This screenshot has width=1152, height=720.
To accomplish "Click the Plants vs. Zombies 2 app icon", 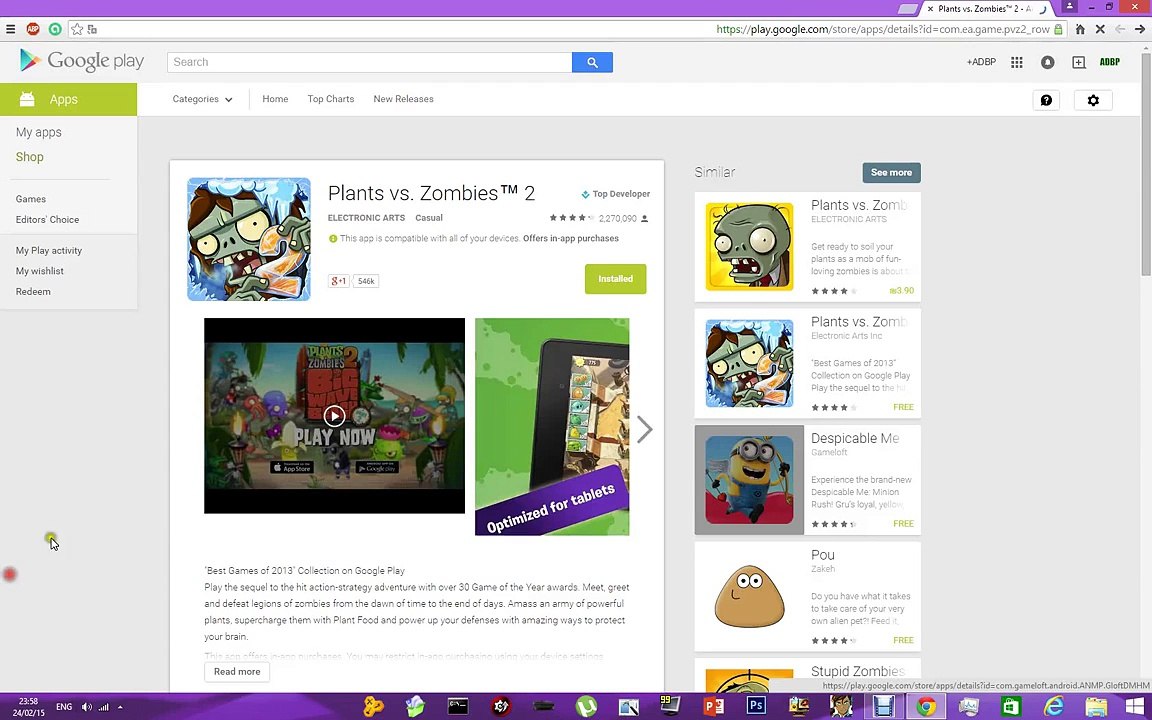I will point(249,239).
